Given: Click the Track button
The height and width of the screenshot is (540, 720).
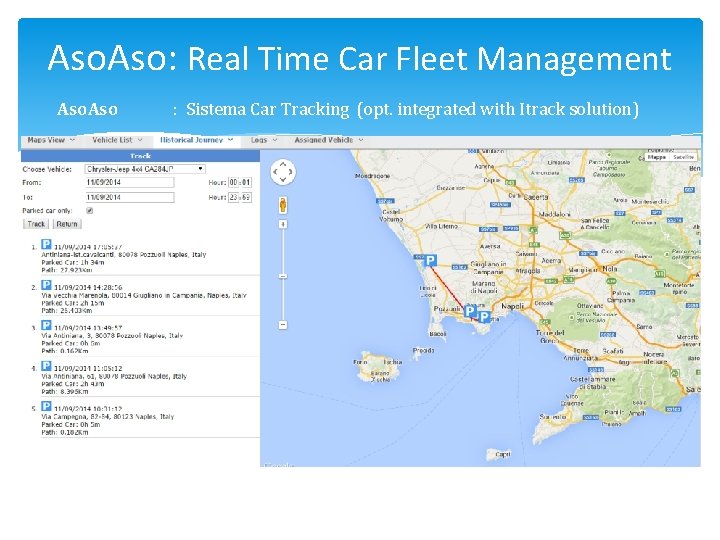Looking at the screenshot, I should coord(36,224).
